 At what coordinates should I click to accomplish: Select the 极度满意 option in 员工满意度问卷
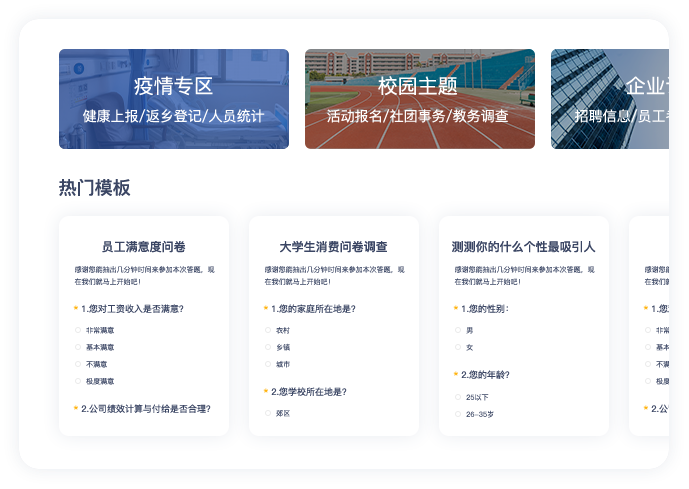78,381
